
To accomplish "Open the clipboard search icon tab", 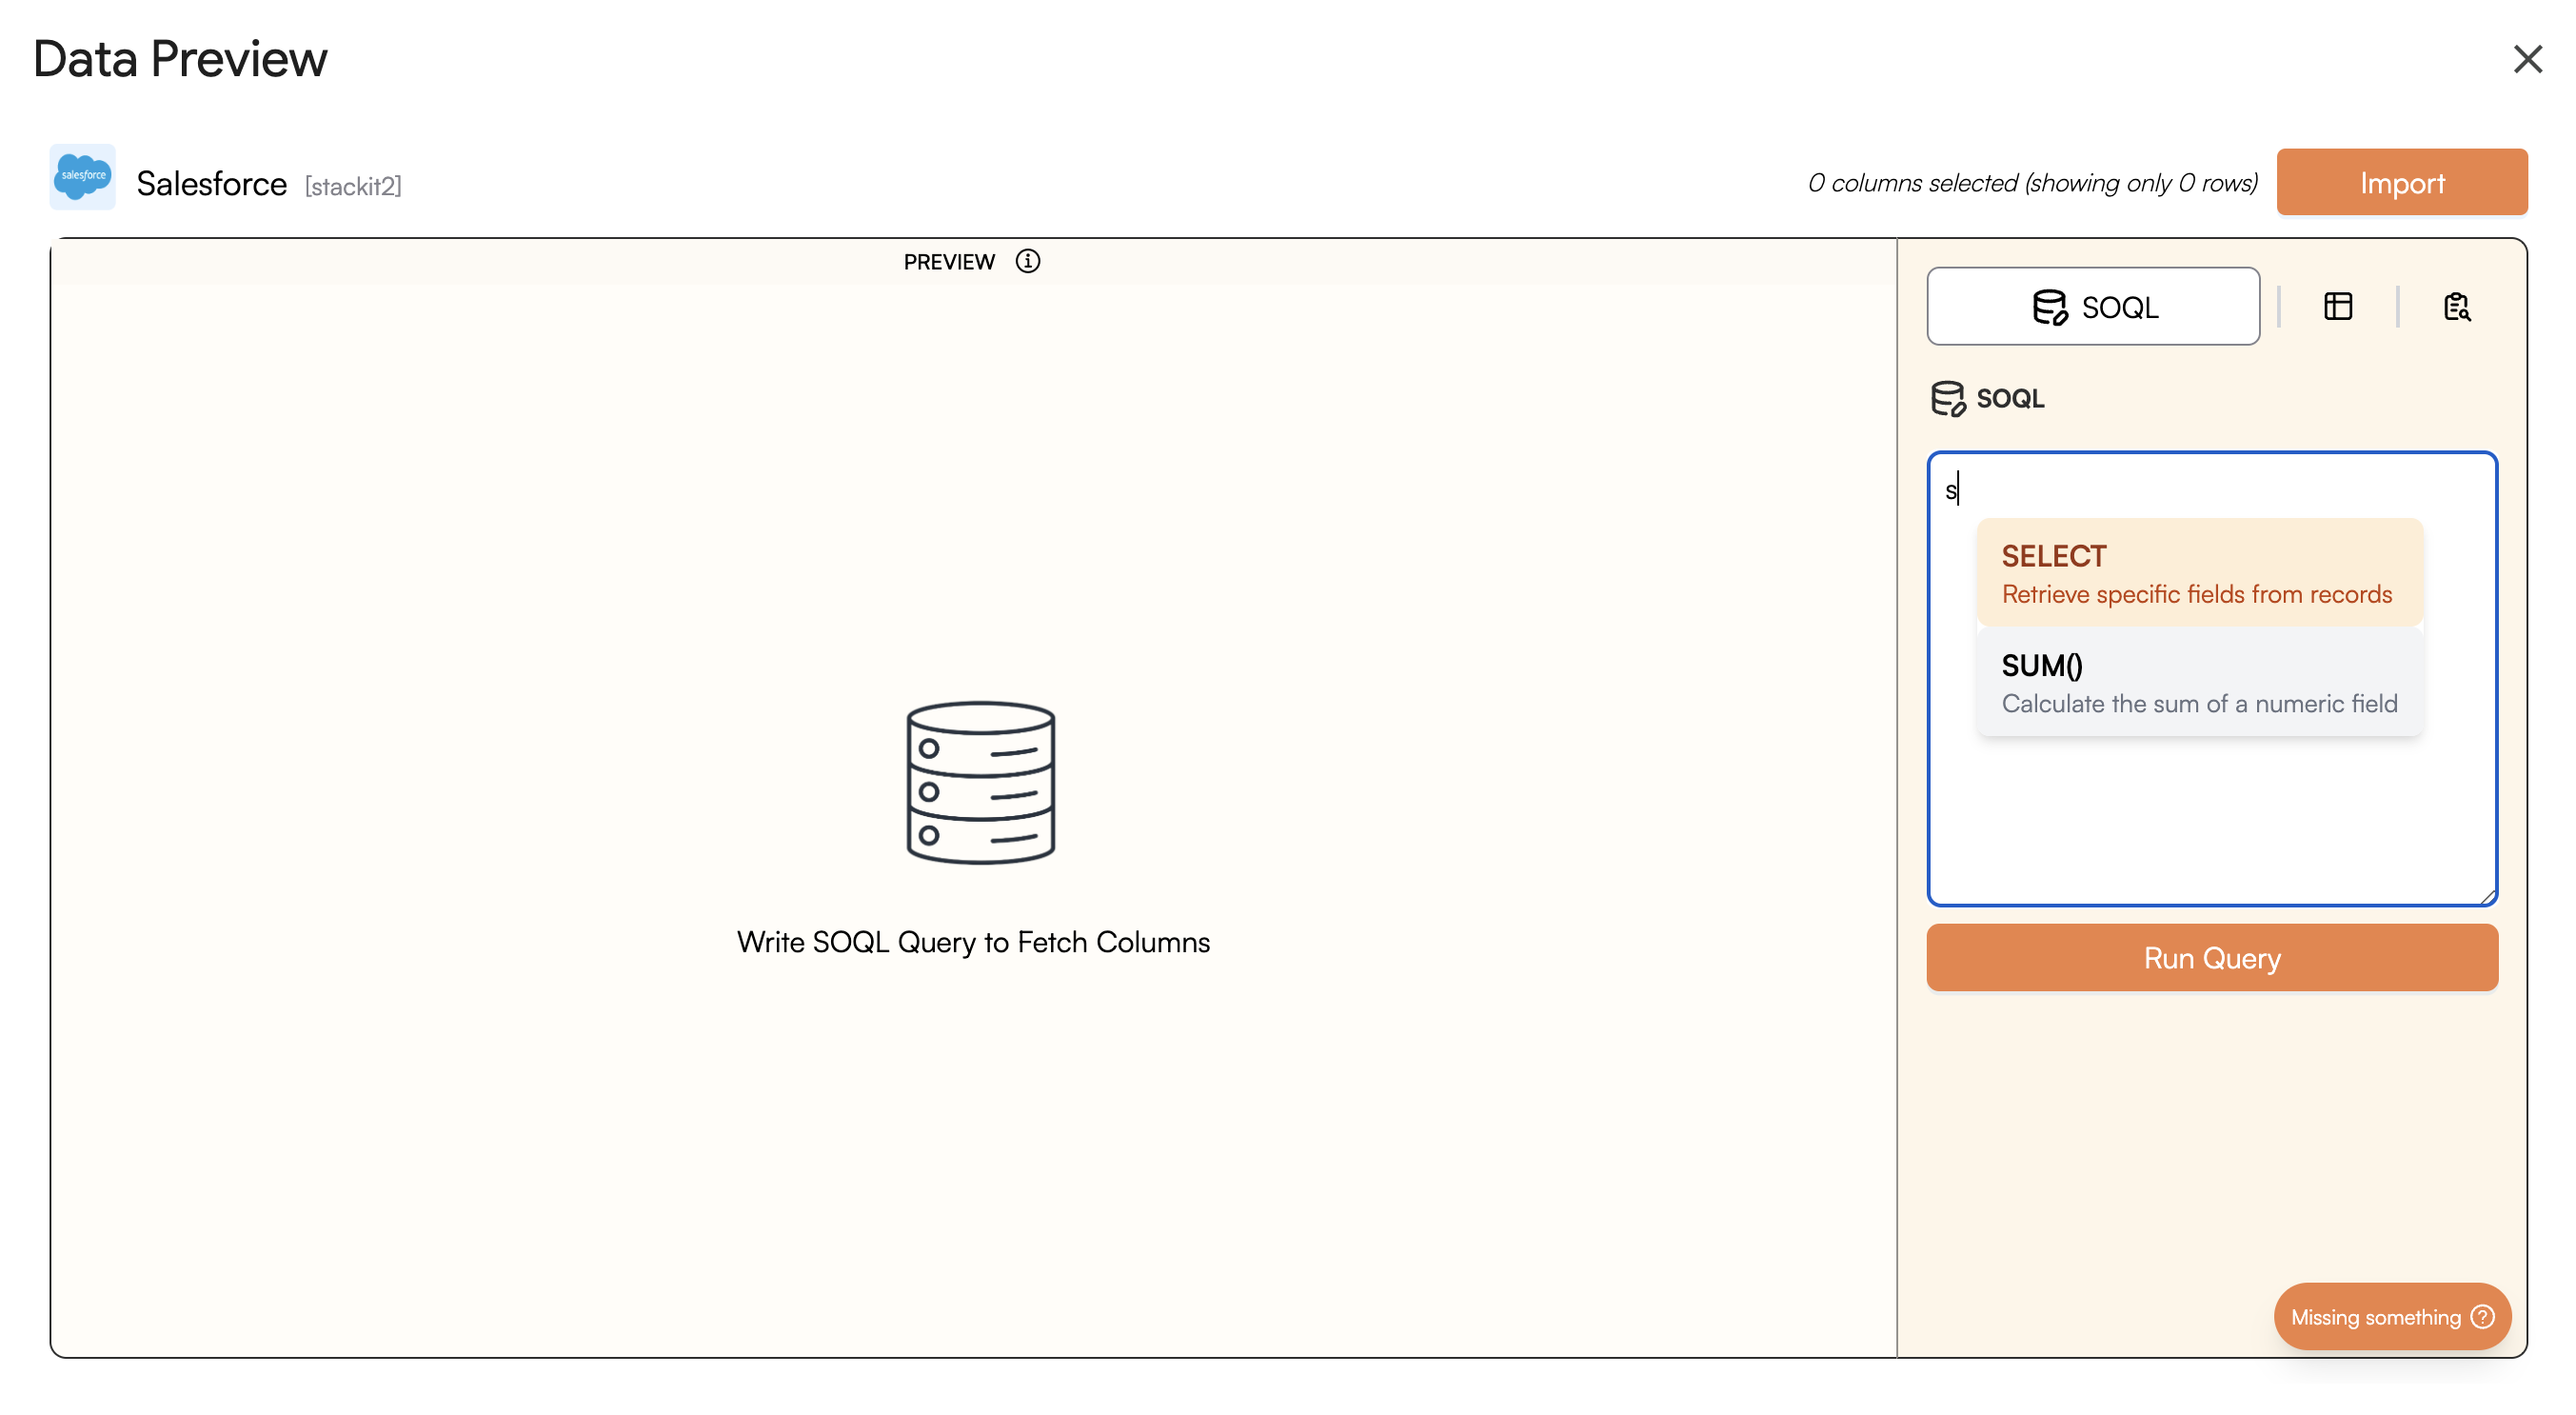I will pyautogui.click(x=2456, y=306).
